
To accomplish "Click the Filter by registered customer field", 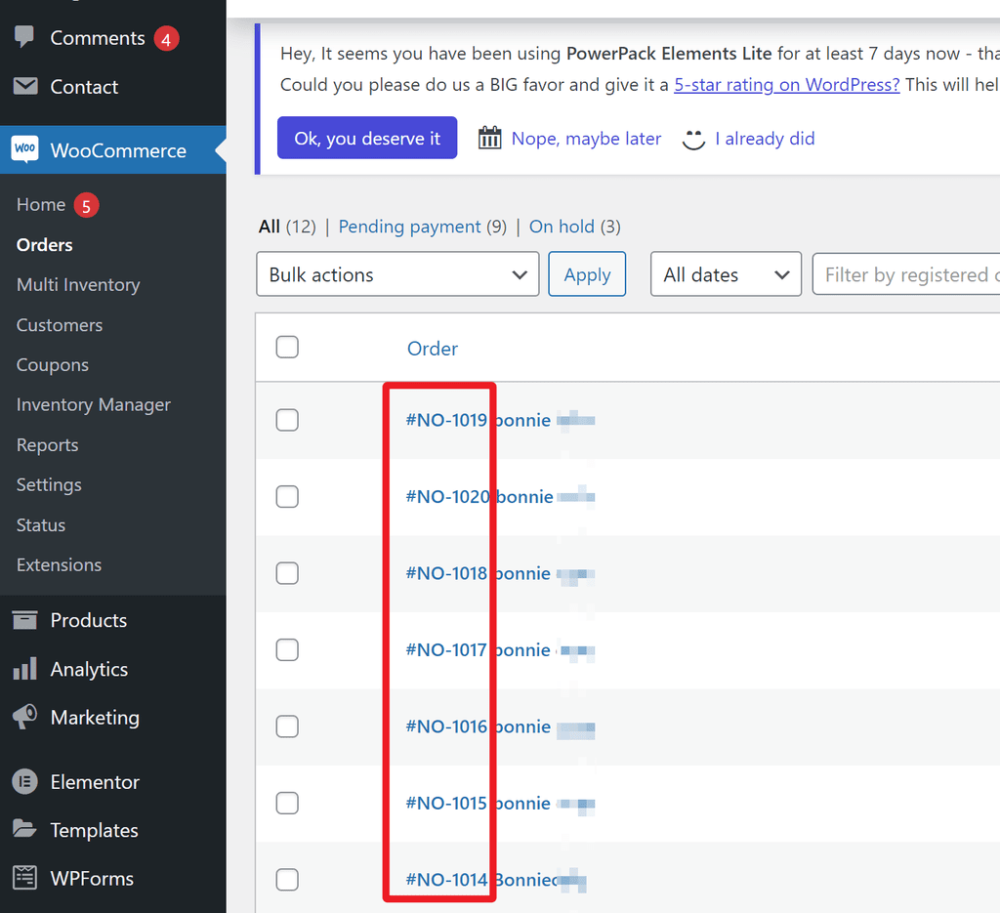I will [x=906, y=274].
